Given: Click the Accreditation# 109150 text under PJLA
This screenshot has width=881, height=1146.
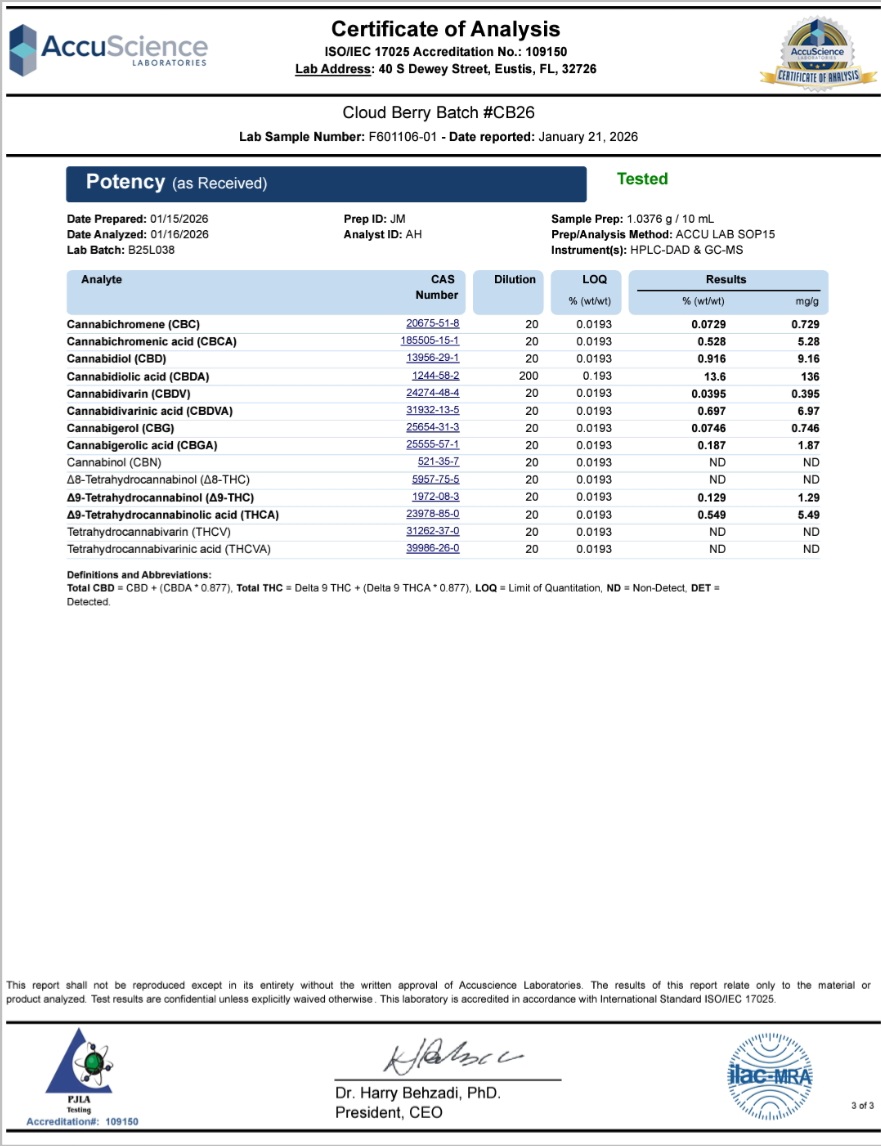Looking at the screenshot, I should tap(82, 1122).
